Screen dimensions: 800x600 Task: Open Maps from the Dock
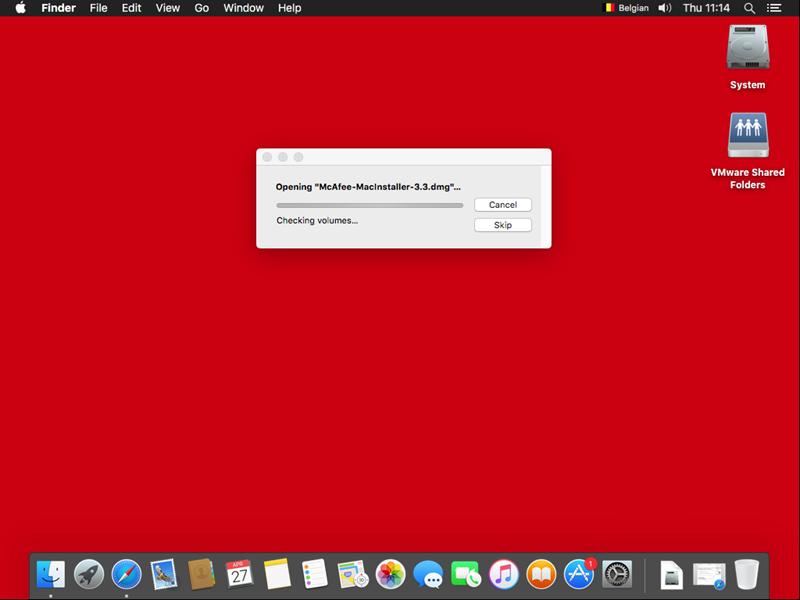(353, 574)
